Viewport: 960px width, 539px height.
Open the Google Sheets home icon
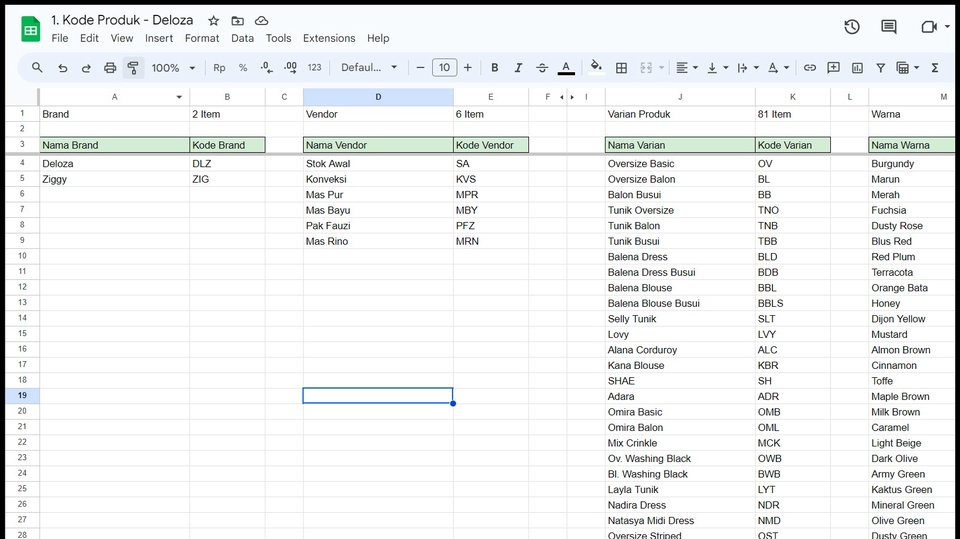(31, 29)
